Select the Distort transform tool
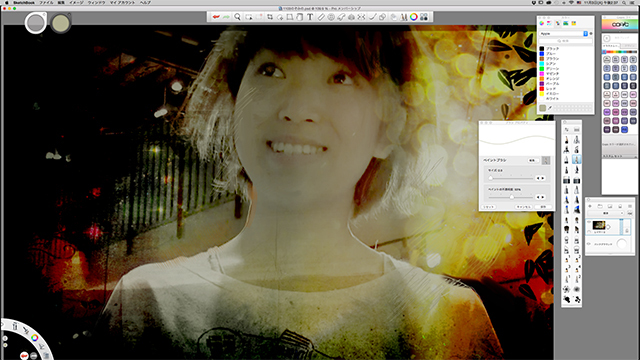Image resolution: width=640 pixels, height=360 pixels. coord(289,17)
